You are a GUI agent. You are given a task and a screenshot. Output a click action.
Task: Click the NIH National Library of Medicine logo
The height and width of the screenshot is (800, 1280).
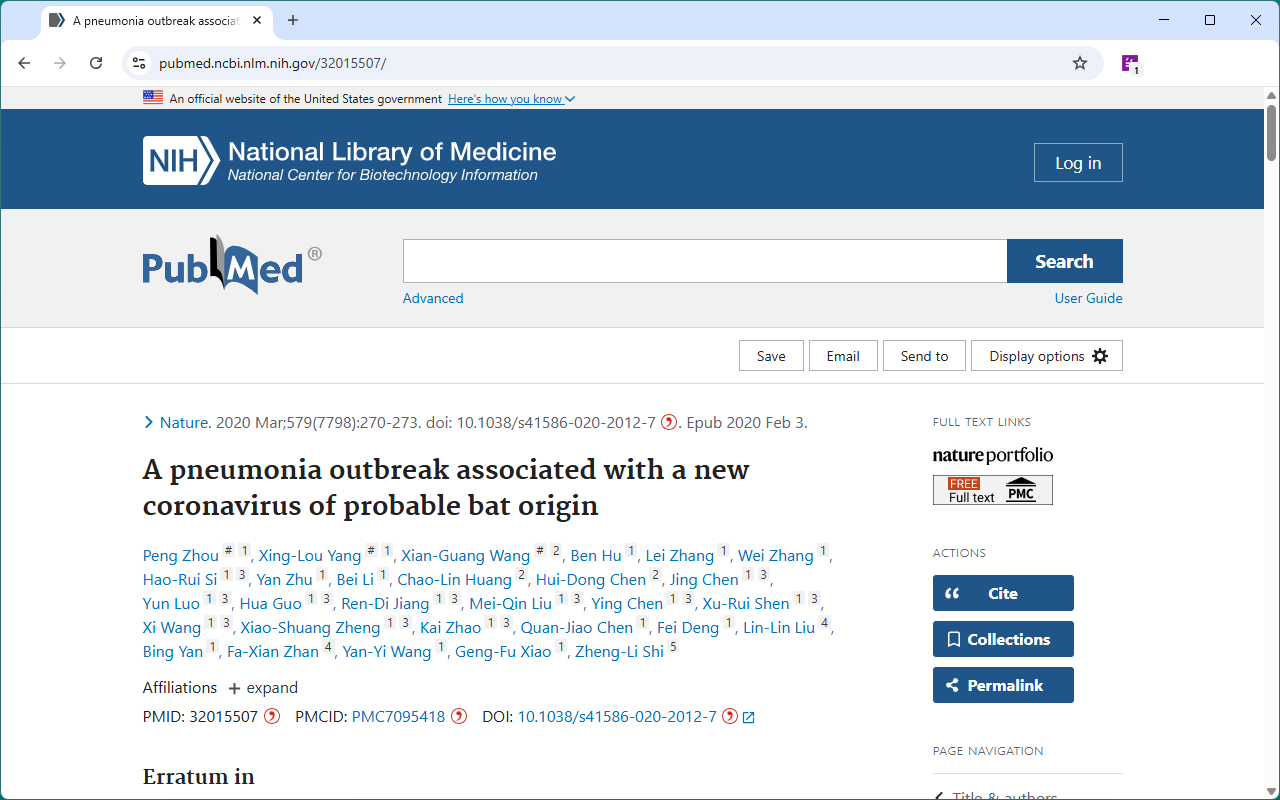click(x=349, y=161)
